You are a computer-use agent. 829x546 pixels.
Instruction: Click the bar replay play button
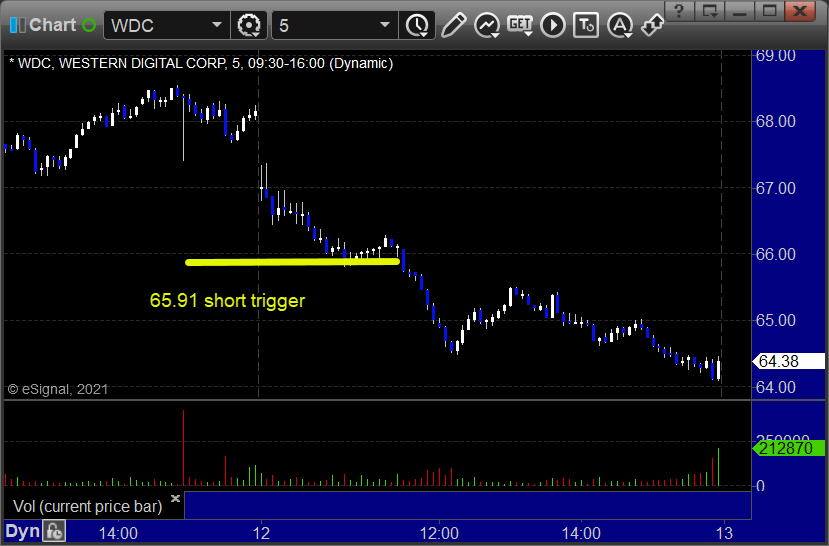coord(553,25)
